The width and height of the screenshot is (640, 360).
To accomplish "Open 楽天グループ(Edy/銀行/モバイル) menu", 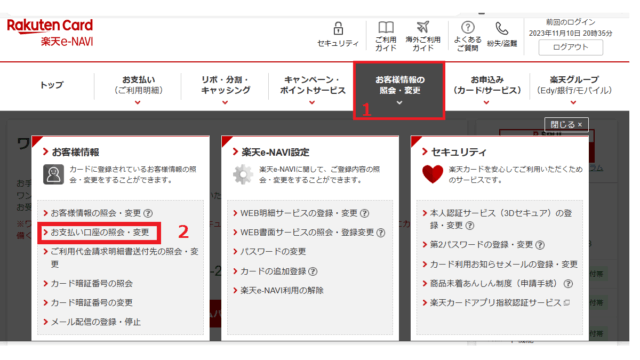I will 574,85.
